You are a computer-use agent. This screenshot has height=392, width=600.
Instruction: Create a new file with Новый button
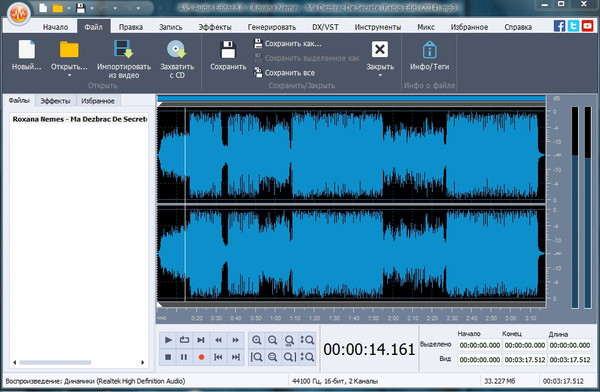[26, 55]
